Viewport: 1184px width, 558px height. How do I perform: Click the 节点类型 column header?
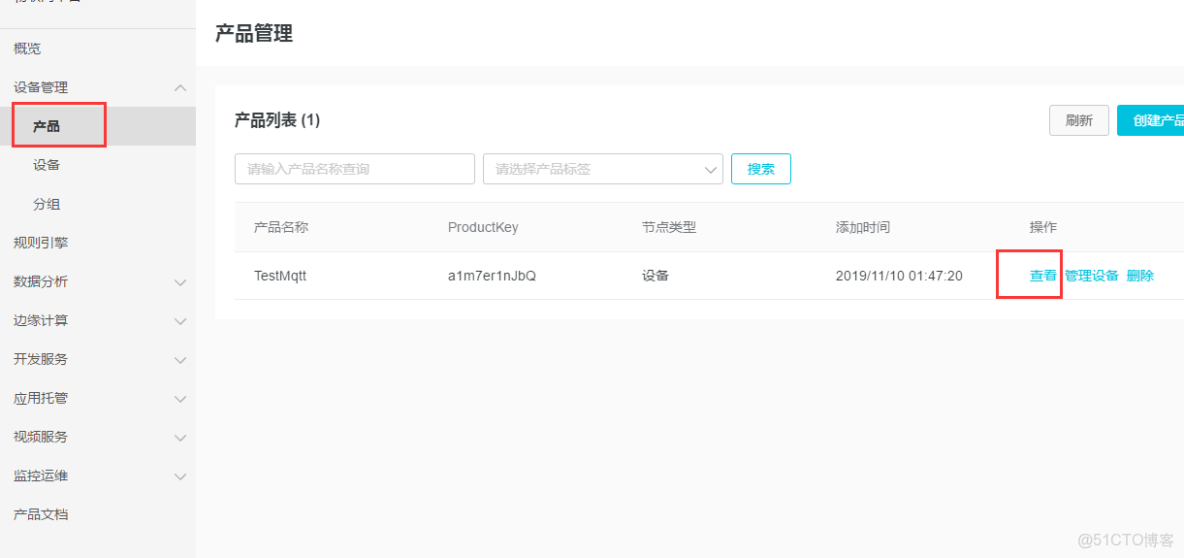point(669,227)
